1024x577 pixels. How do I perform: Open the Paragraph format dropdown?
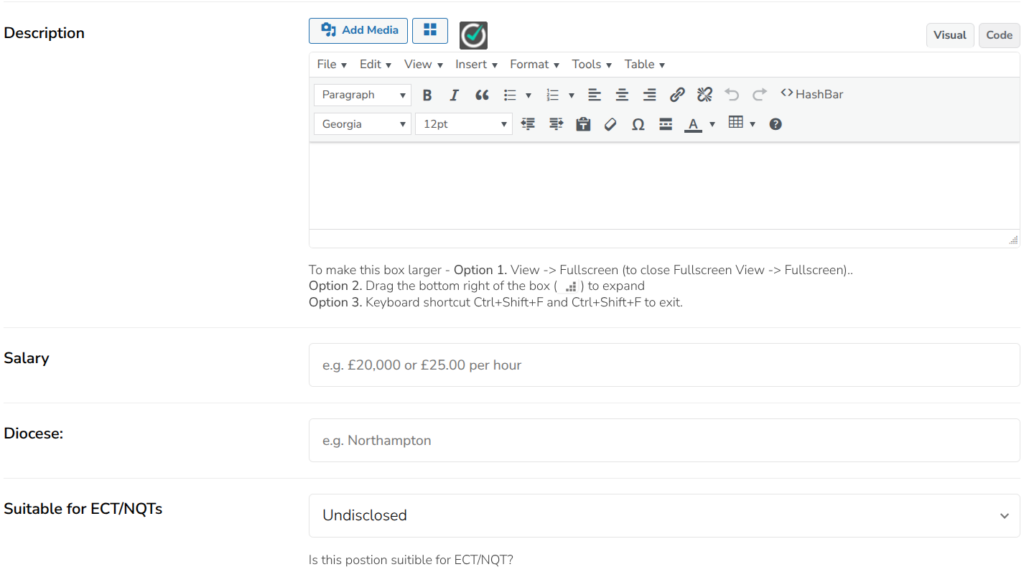coord(362,95)
